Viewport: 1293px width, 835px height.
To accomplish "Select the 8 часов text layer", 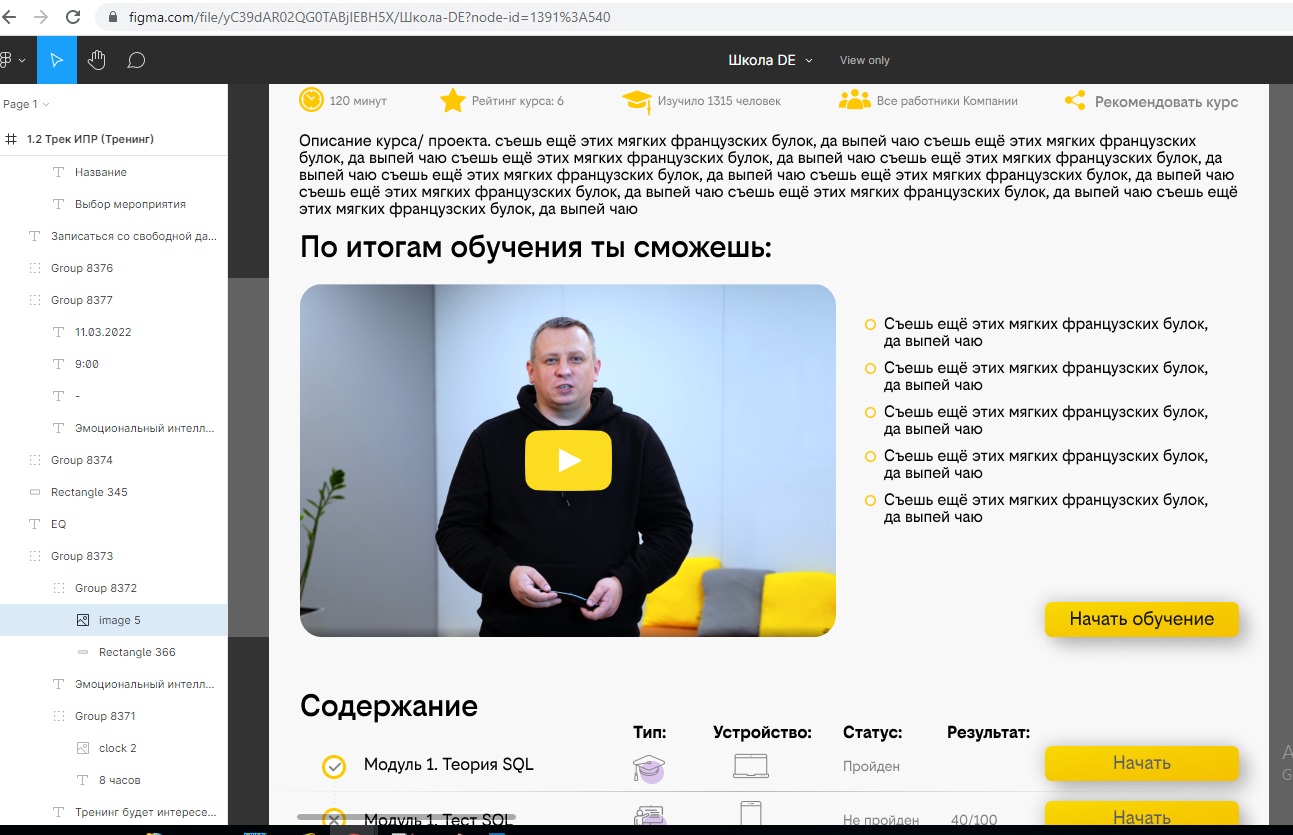I will [x=120, y=780].
